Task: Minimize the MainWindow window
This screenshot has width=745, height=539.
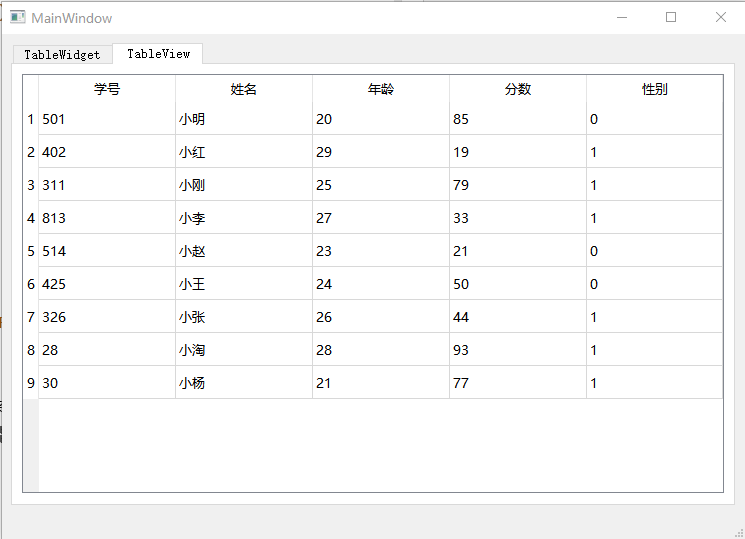Action: (622, 18)
